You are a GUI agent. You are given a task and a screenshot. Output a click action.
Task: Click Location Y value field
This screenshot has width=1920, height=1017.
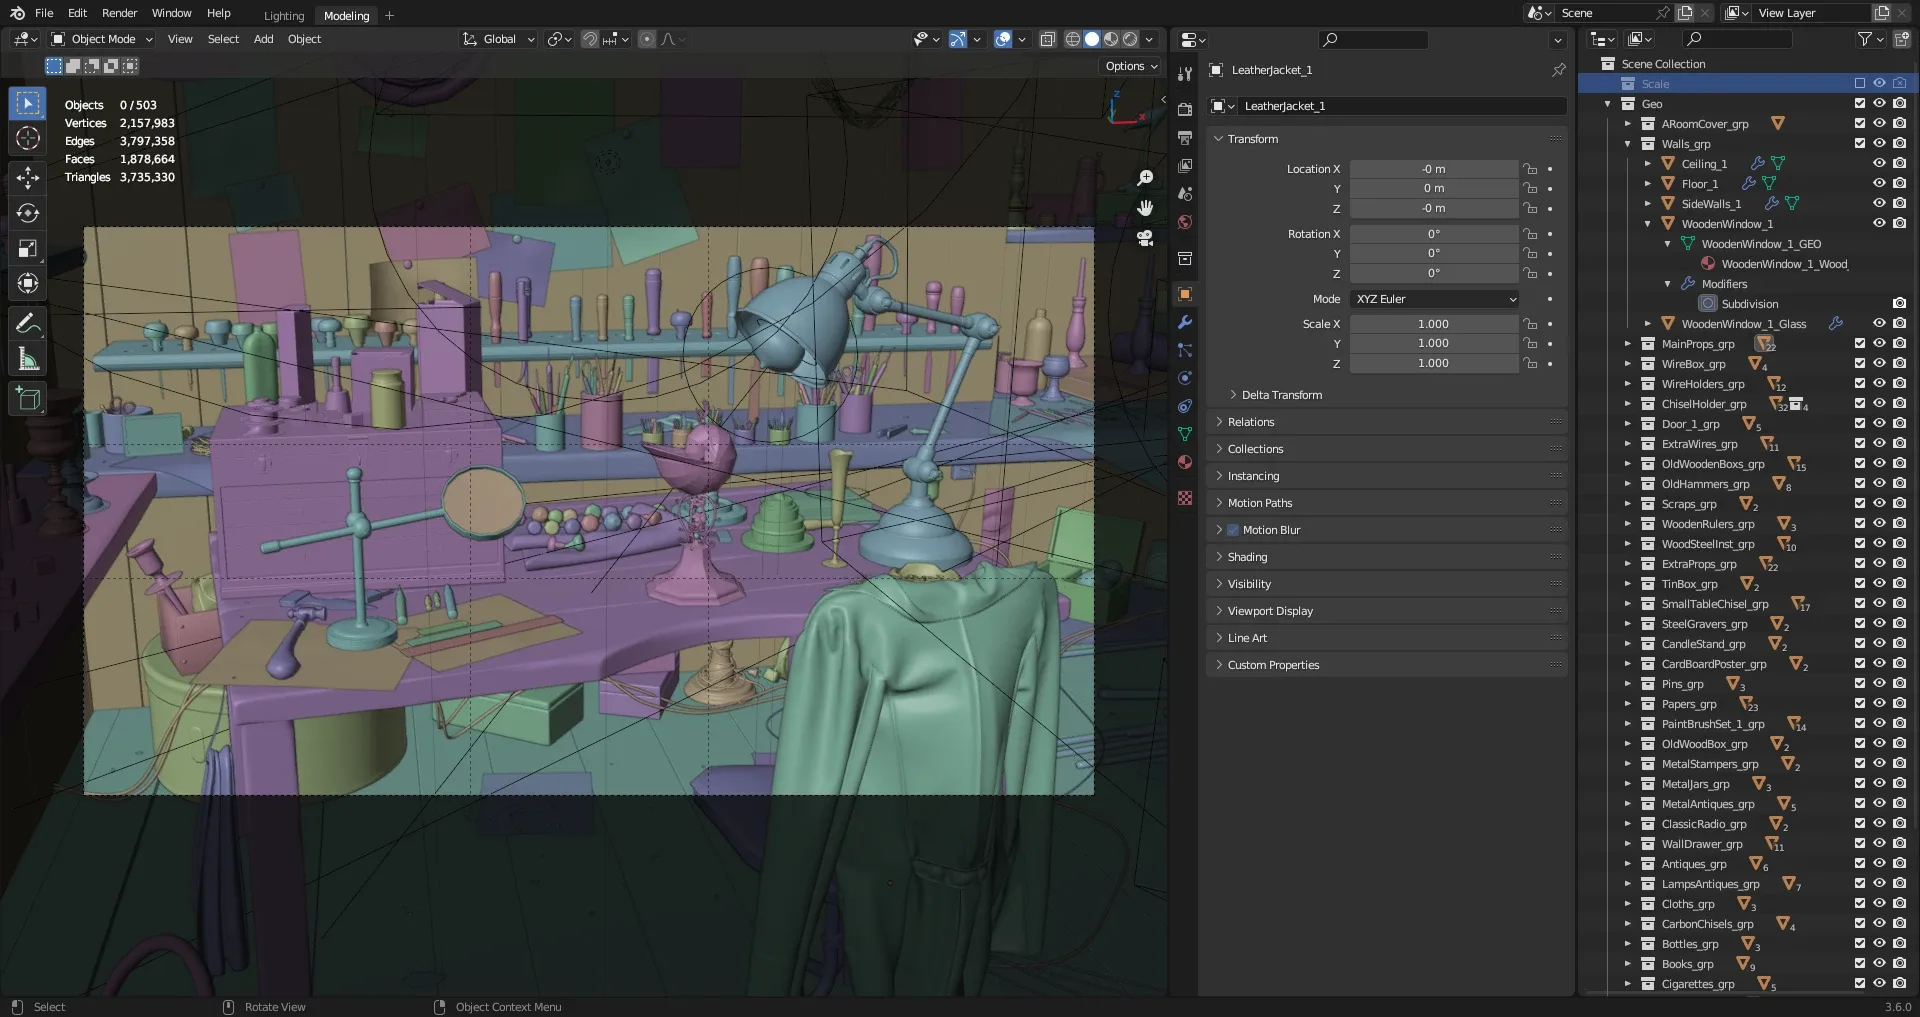[x=1434, y=188]
